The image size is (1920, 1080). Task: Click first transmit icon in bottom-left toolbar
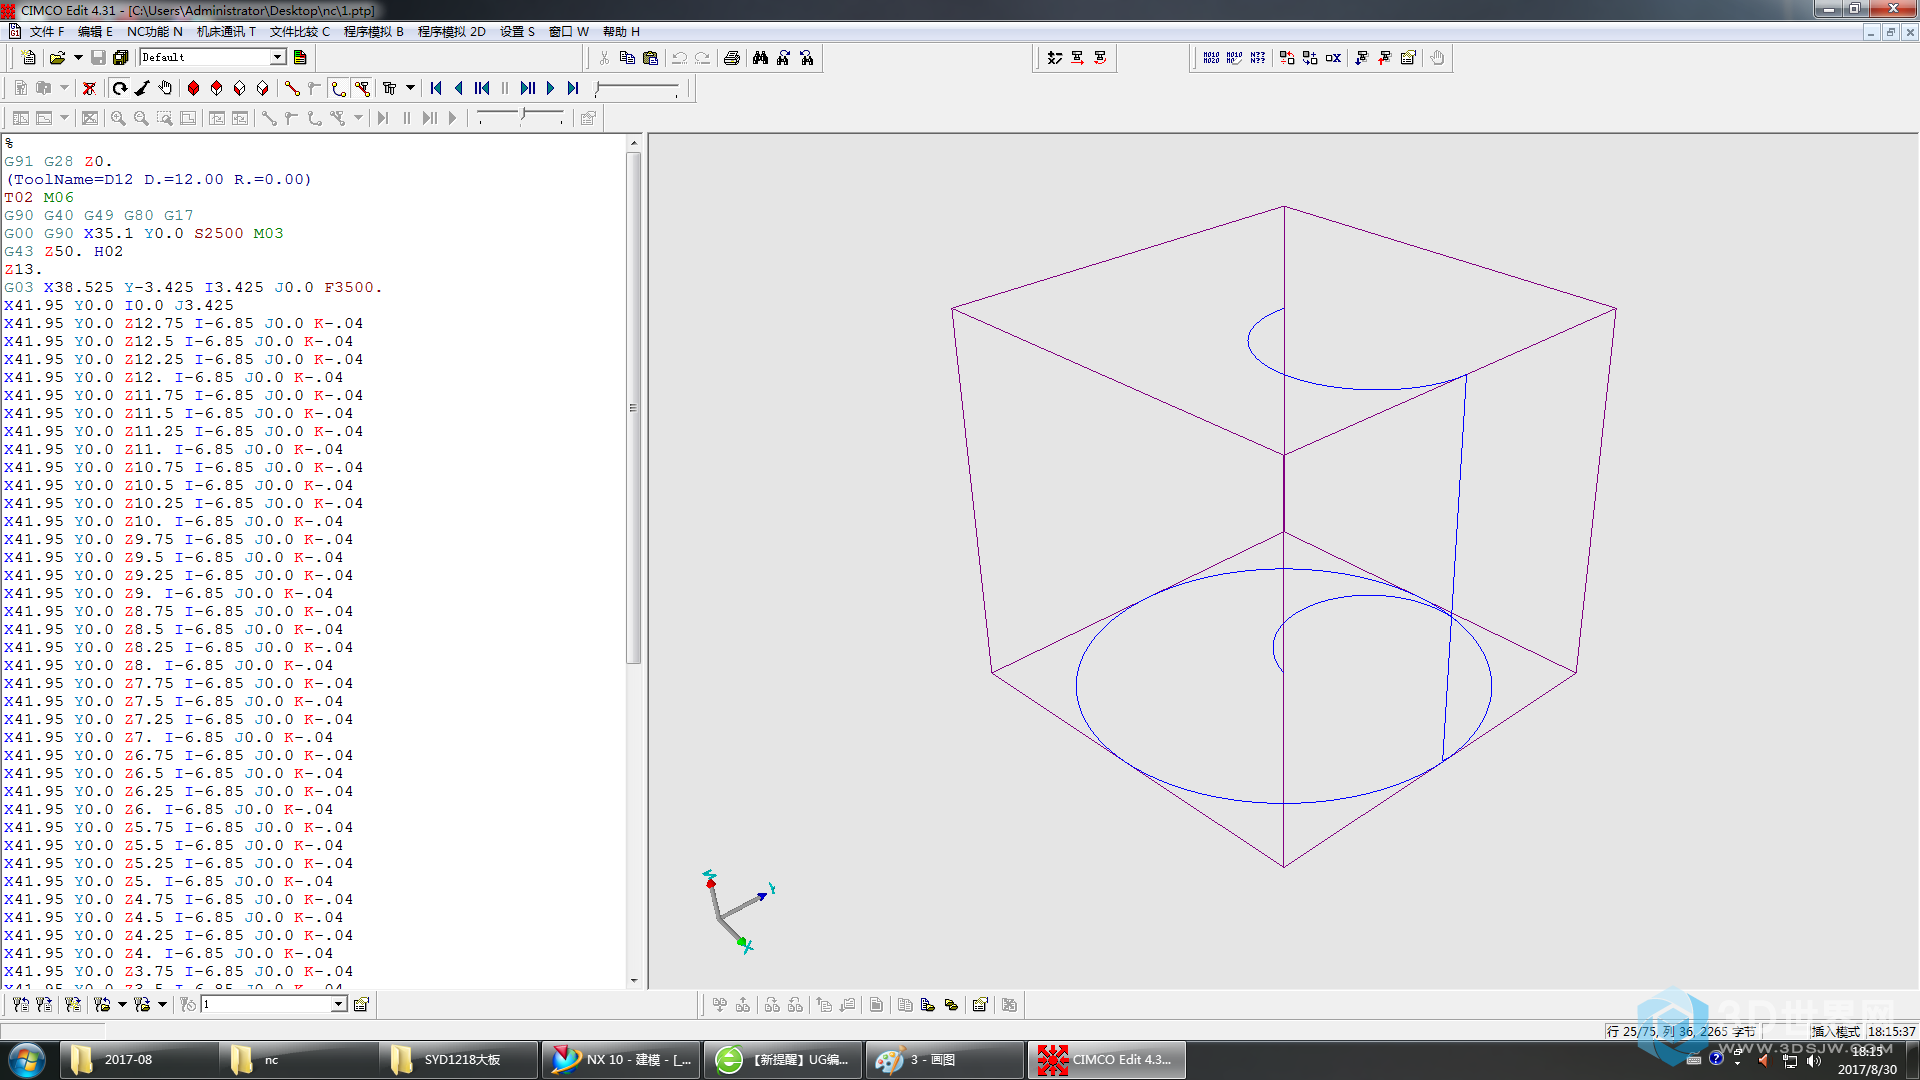[x=20, y=1004]
